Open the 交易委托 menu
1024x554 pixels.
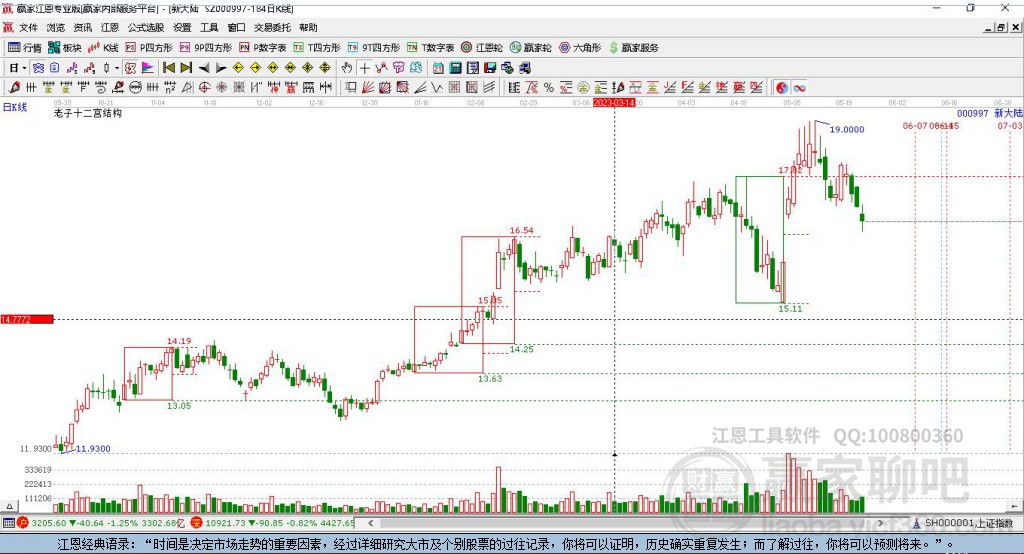click(272, 27)
